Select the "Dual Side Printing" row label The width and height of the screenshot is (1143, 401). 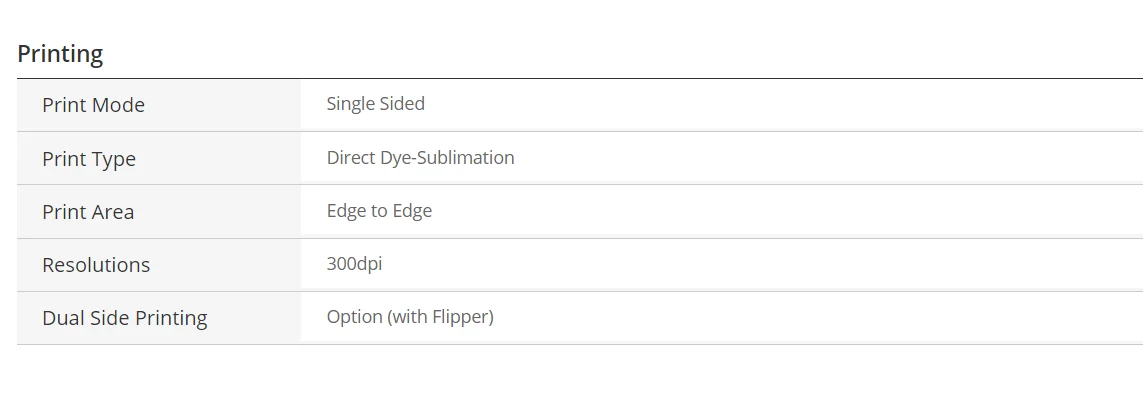124,318
